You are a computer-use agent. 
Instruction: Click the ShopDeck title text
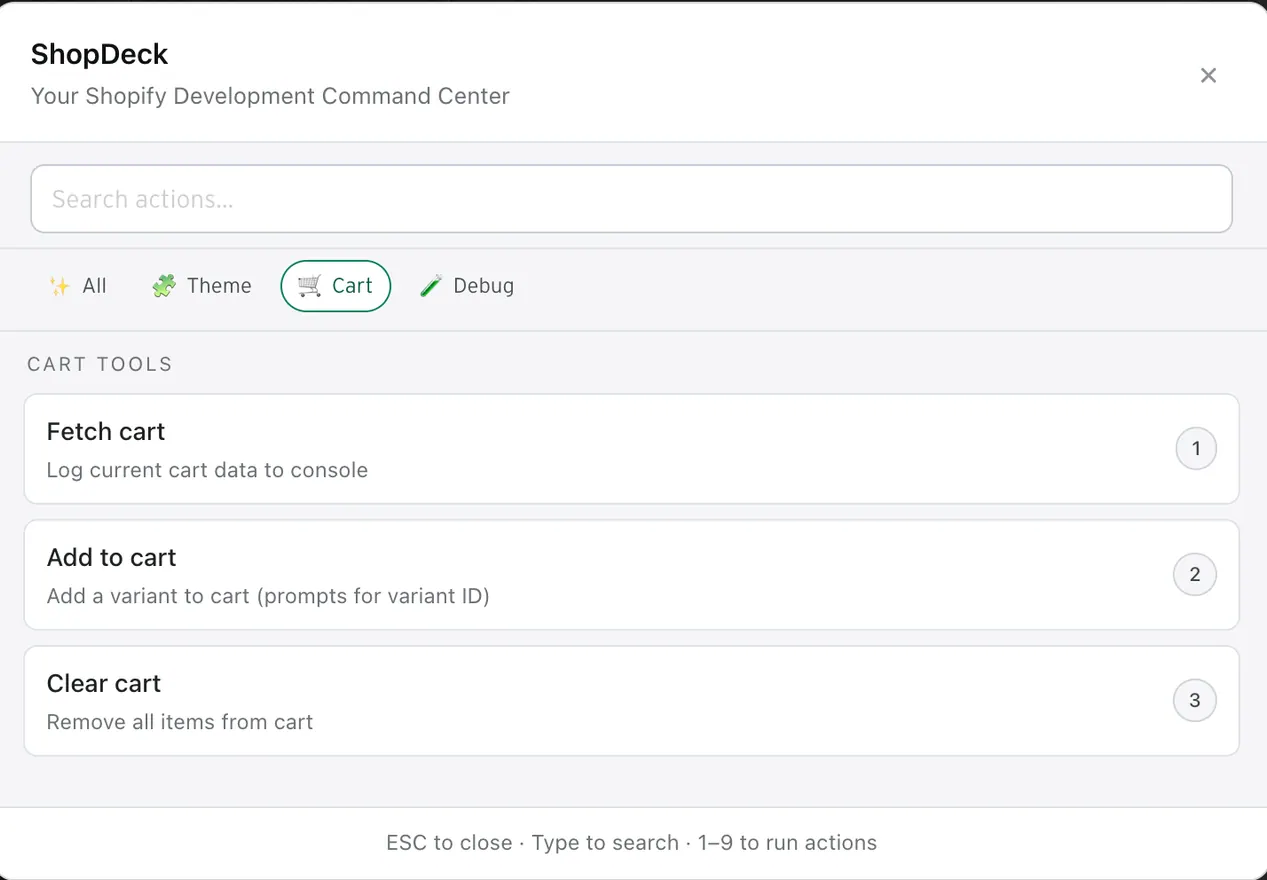(x=99, y=54)
